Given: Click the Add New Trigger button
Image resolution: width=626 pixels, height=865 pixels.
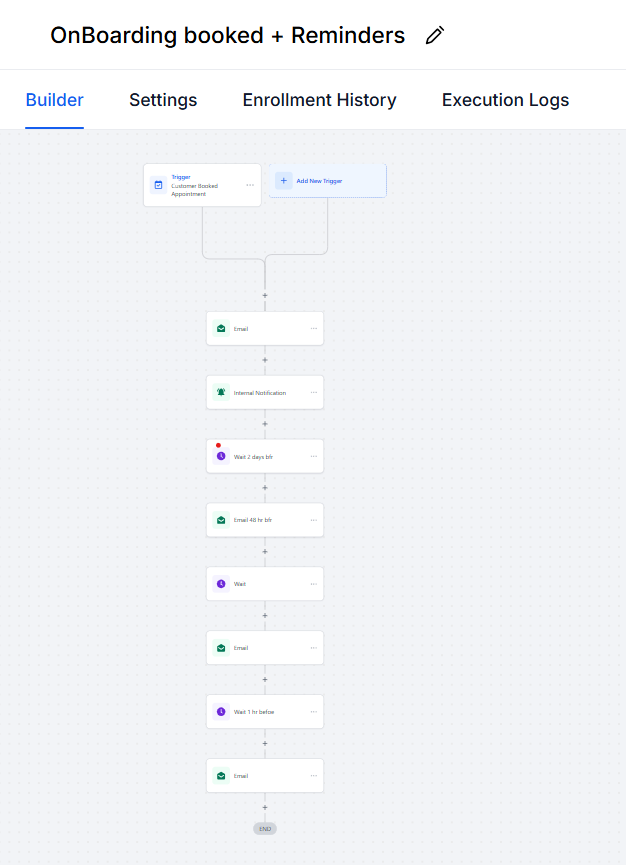Looking at the screenshot, I should pos(327,181).
